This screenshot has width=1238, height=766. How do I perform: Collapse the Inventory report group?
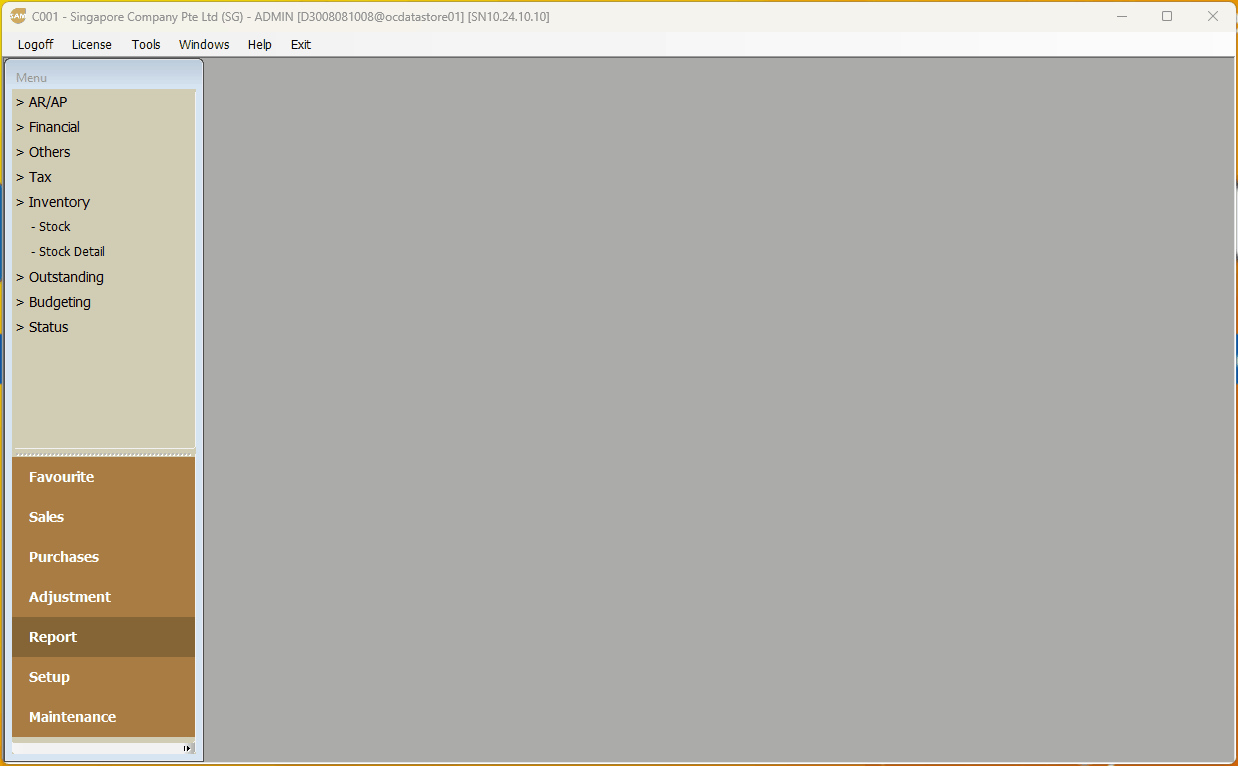(53, 202)
